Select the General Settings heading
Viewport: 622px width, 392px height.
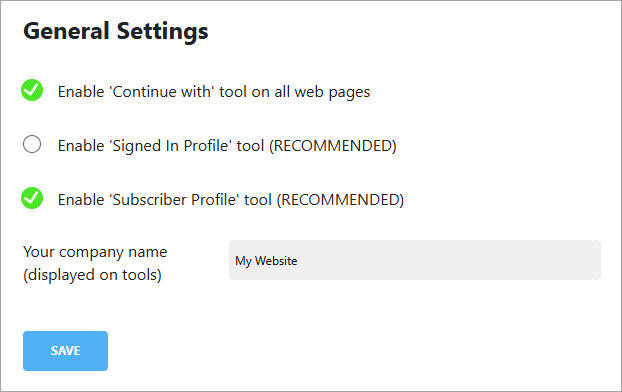(116, 31)
